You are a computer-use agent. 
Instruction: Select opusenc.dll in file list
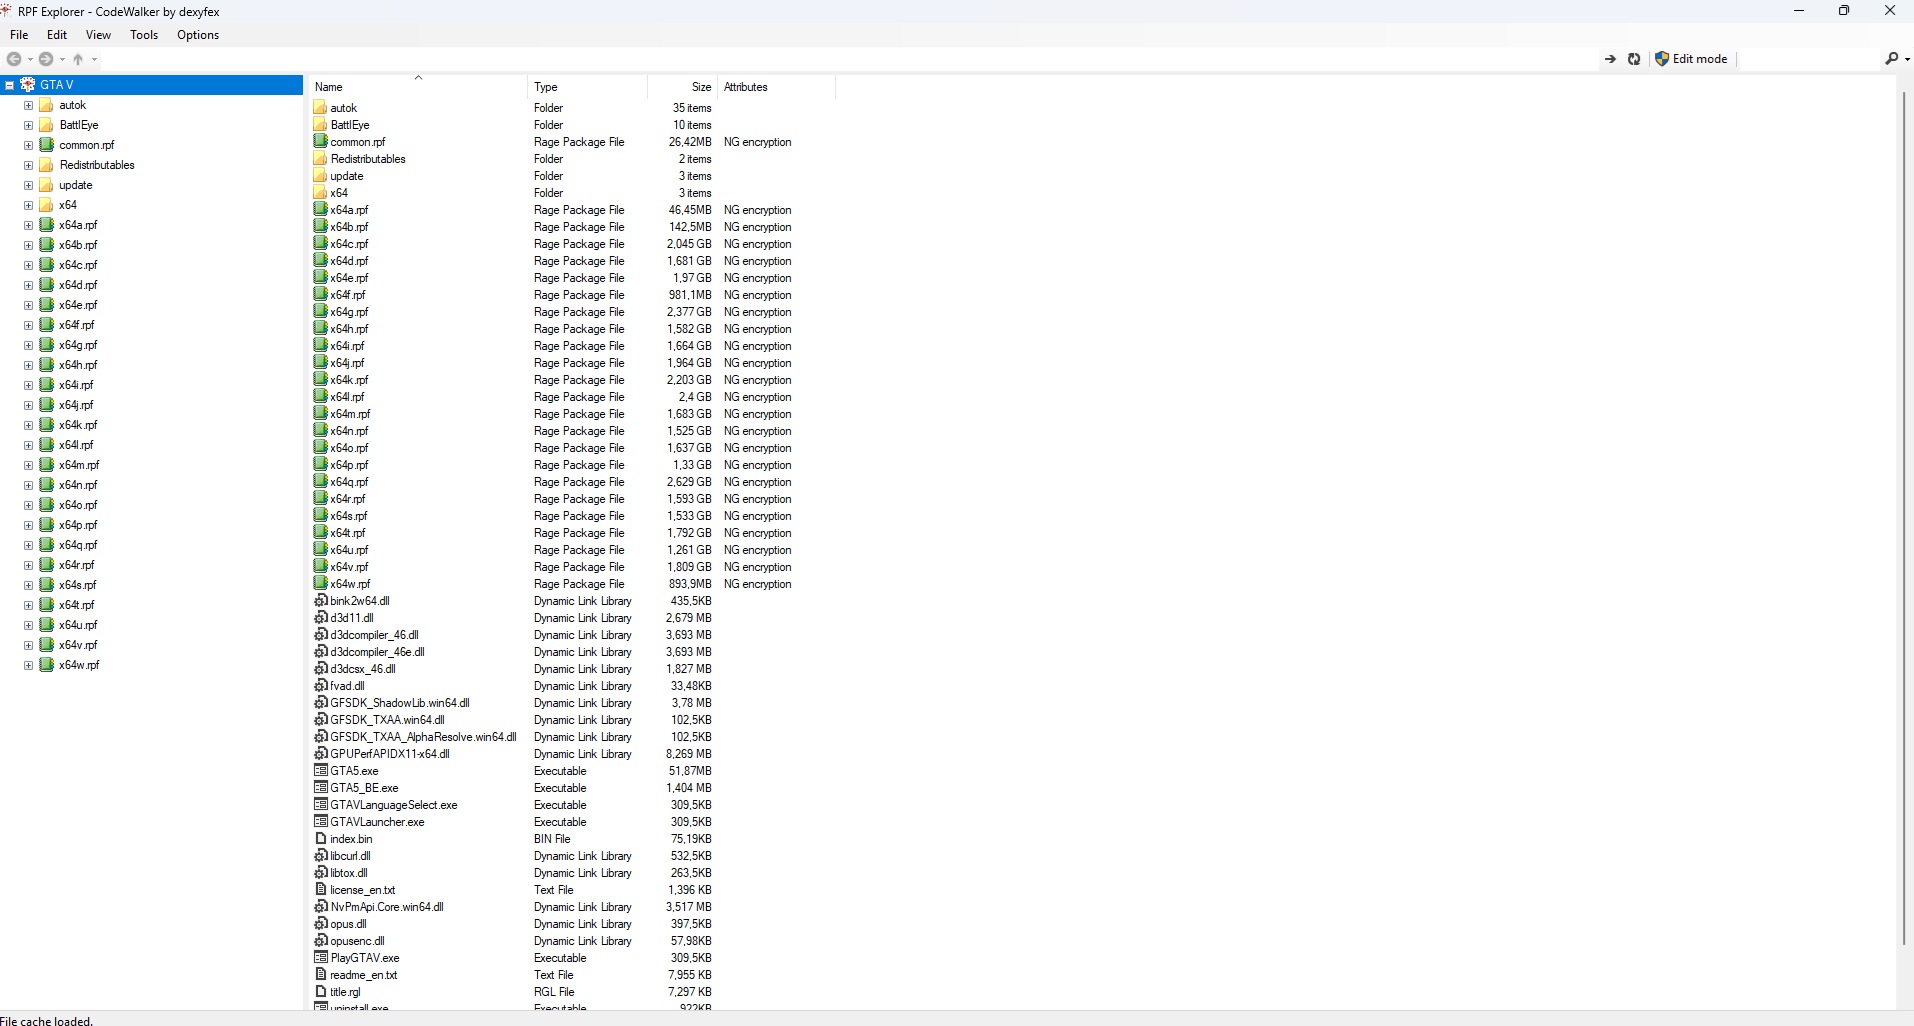[x=357, y=940]
